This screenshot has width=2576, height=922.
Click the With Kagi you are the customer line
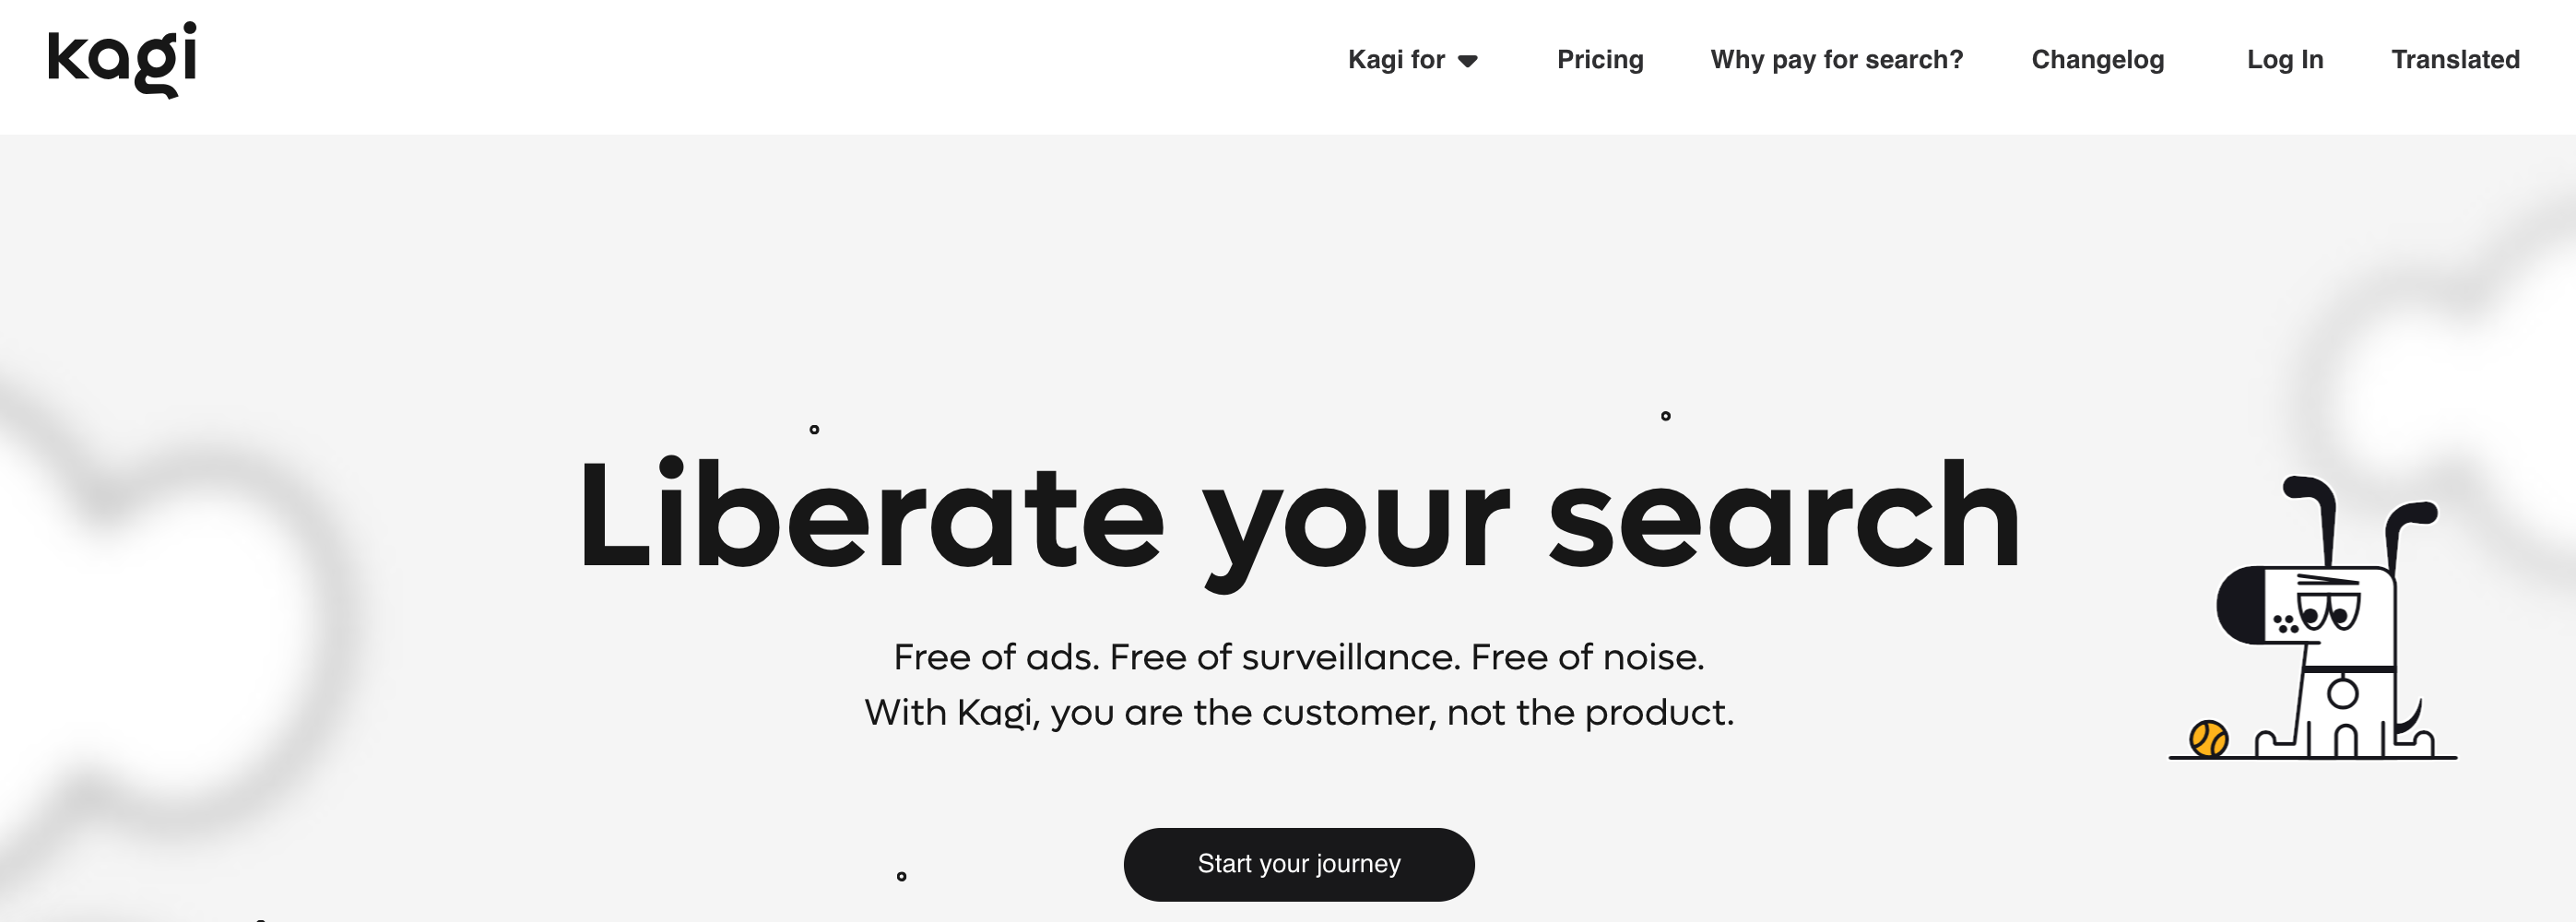(1299, 712)
